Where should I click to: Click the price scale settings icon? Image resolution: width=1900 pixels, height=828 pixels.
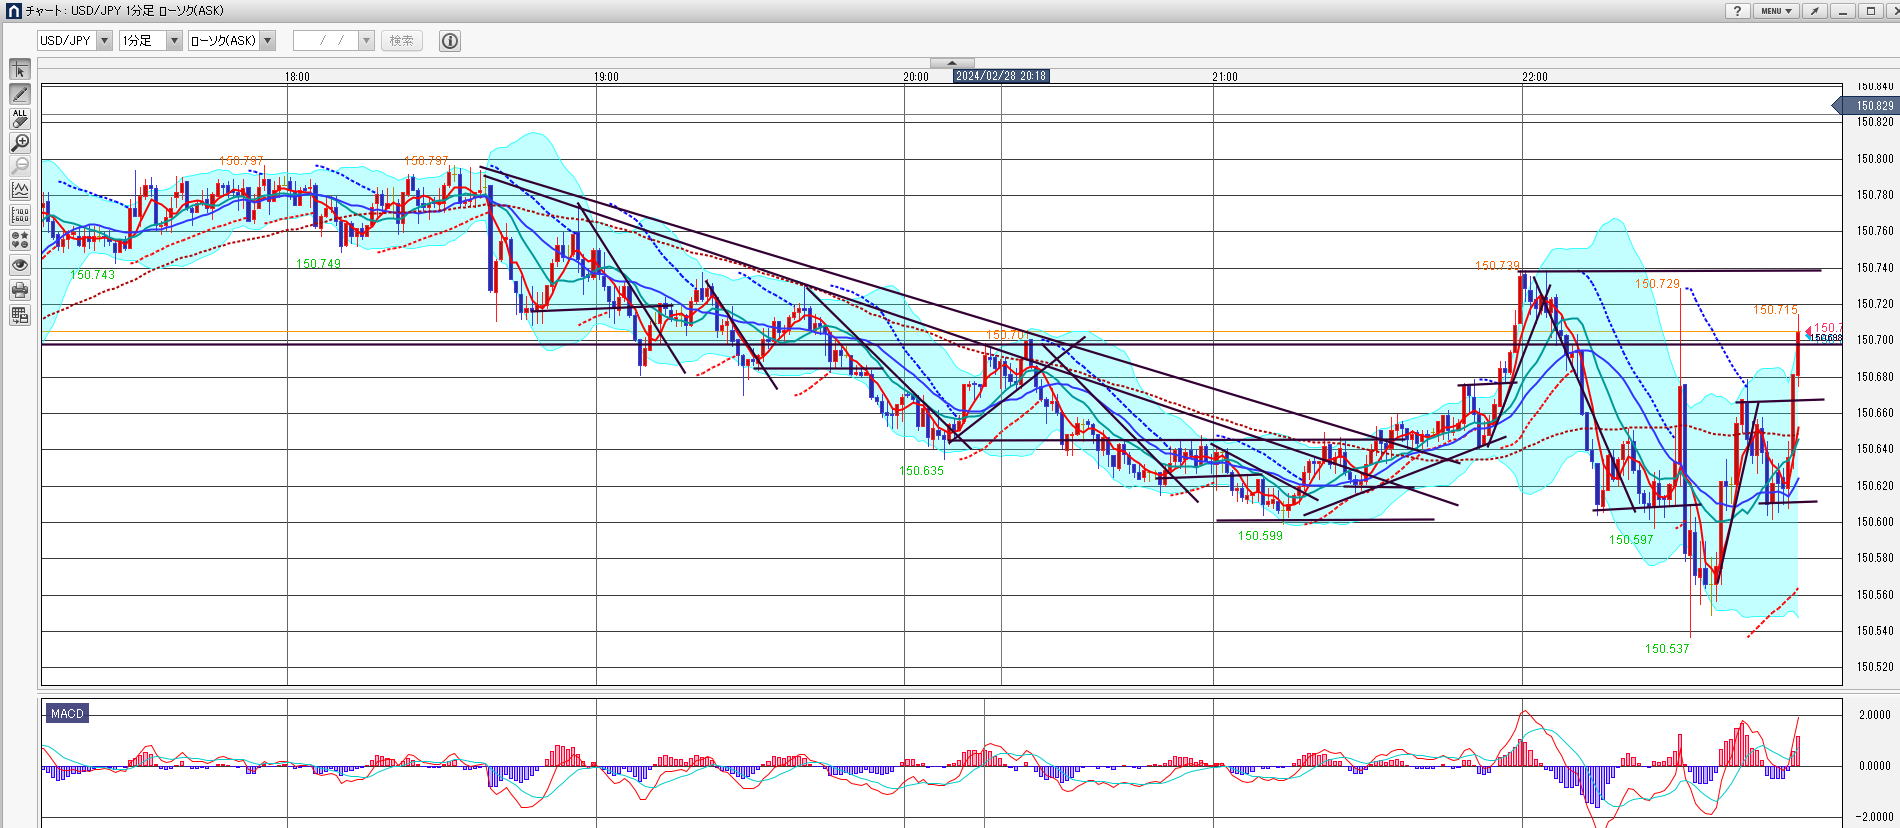tap(20, 215)
